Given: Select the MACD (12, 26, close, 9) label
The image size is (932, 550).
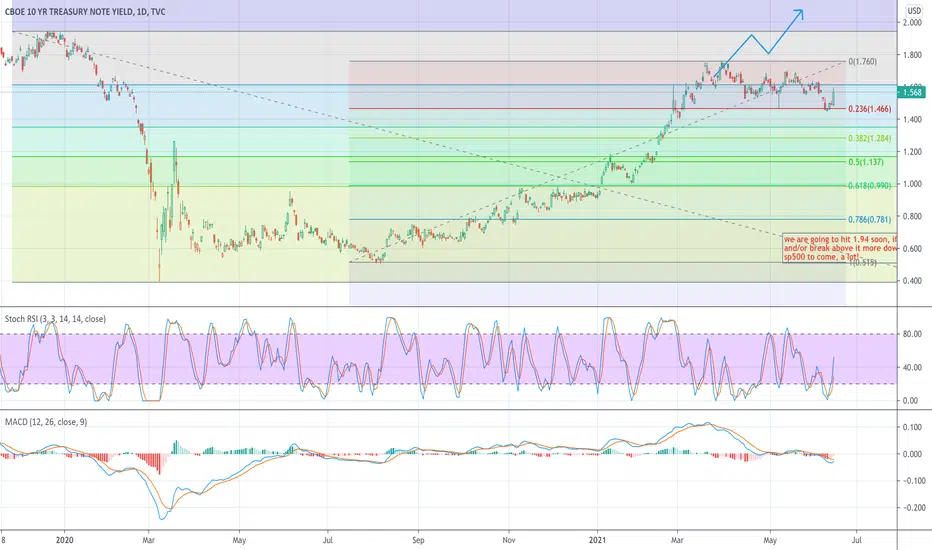Looking at the screenshot, I should pos(46,422).
